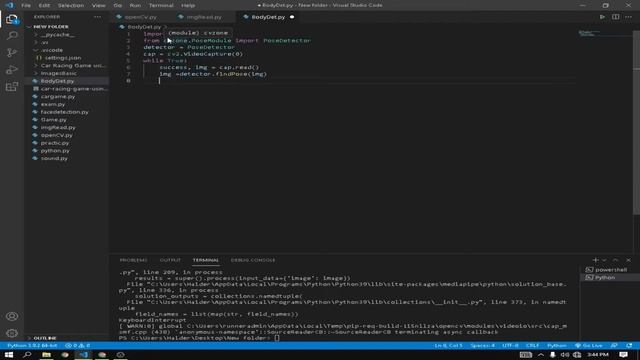Open the Search view in activity bar
The width and height of the screenshot is (640, 360).
coord(12,36)
